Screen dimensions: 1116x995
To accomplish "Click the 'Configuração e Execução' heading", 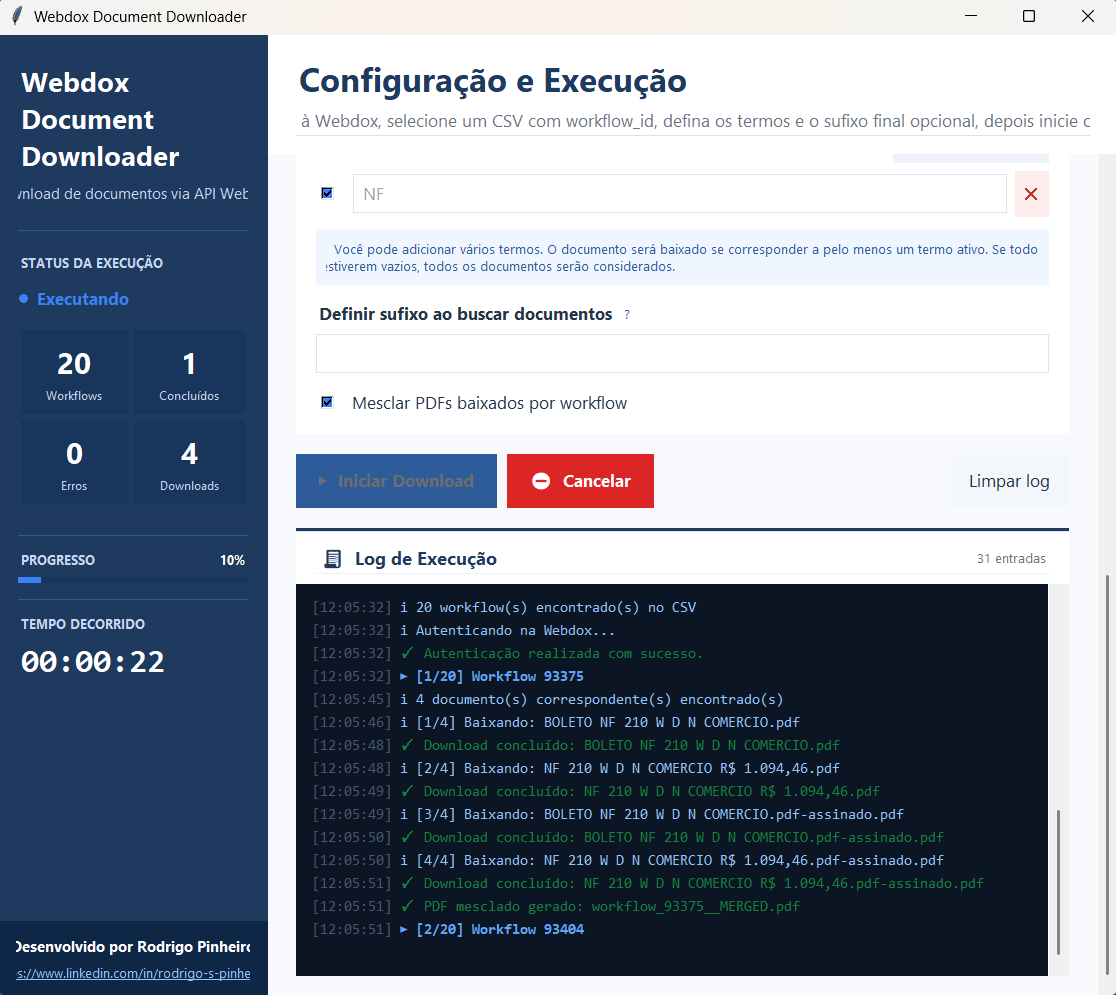I will (x=493, y=80).
